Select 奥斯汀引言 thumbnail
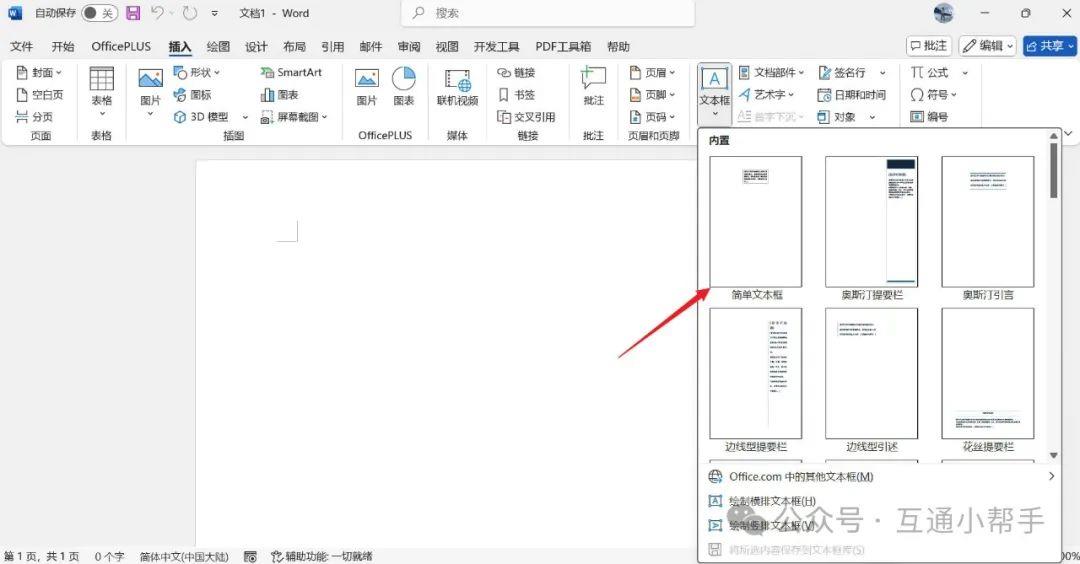 pos(988,221)
